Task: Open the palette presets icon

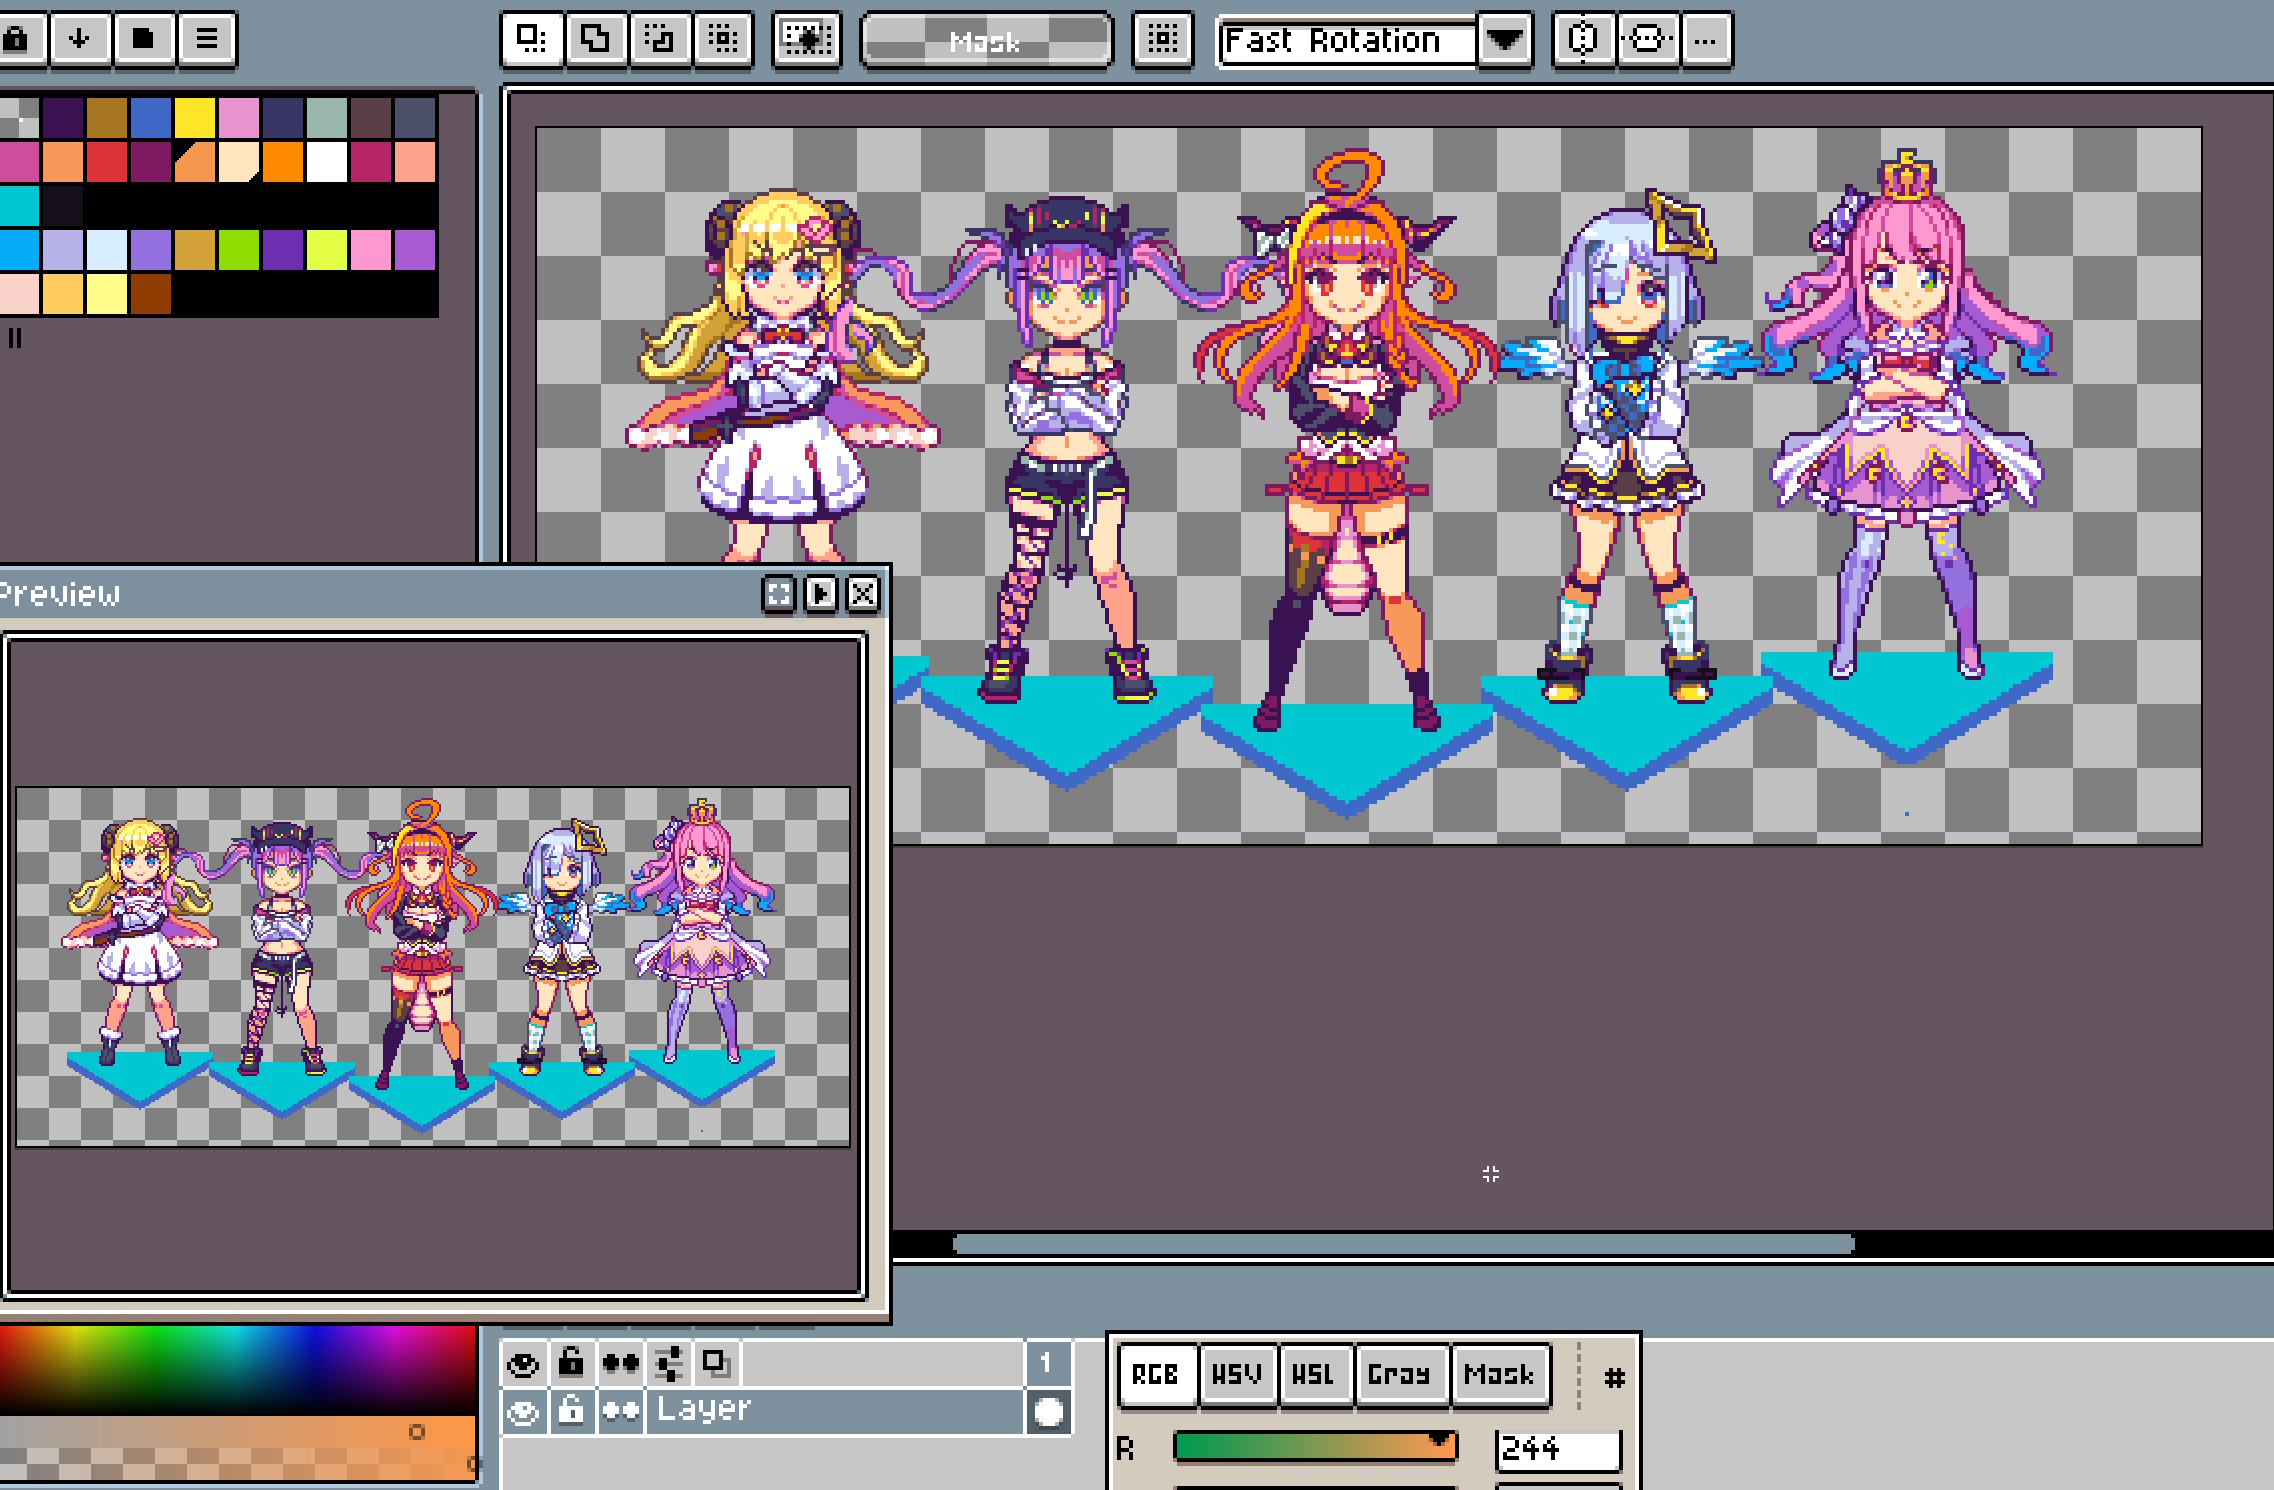Action: [x=143, y=40]
